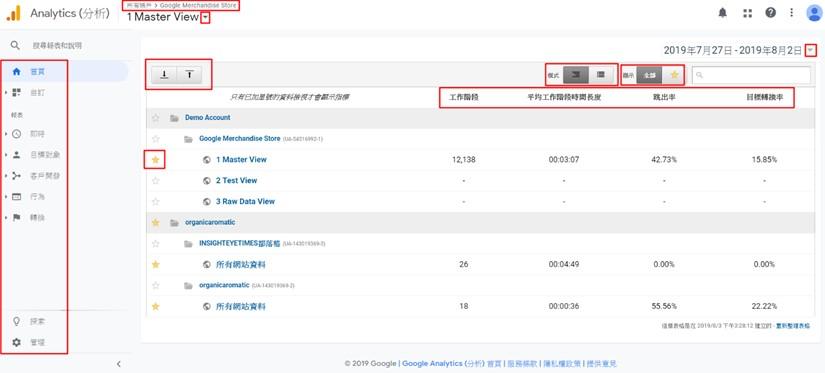Screen dimensions: 825x373
Task: Open the 探索 lightbulb icon
Action: click(16, 321)
